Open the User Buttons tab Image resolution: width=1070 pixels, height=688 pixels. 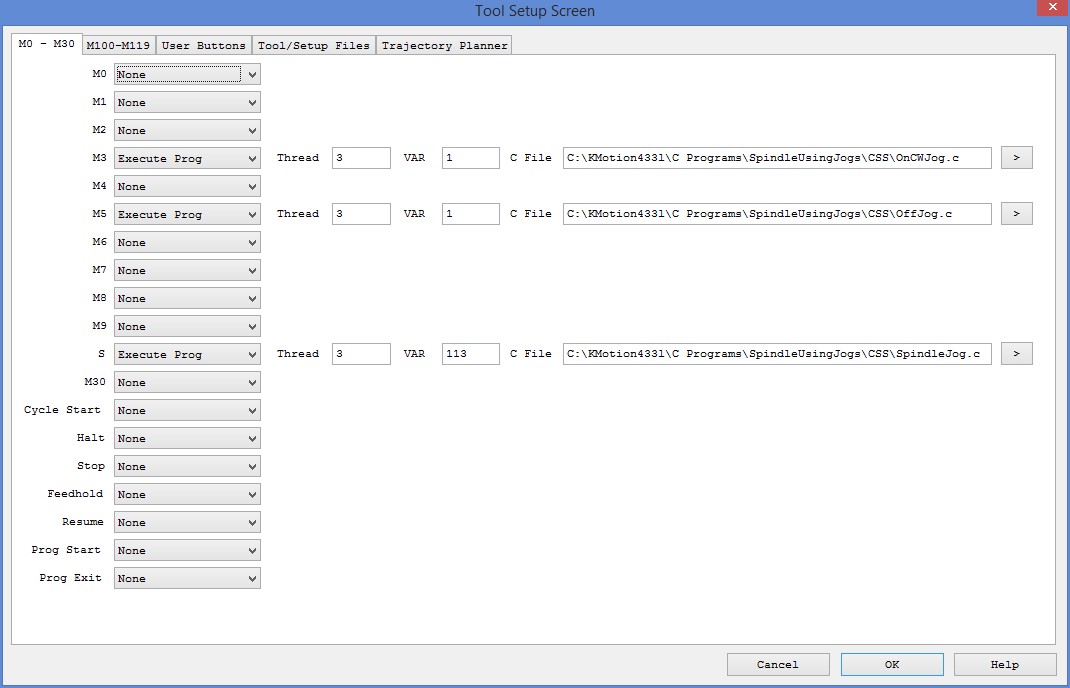click(x=203, y=45)
